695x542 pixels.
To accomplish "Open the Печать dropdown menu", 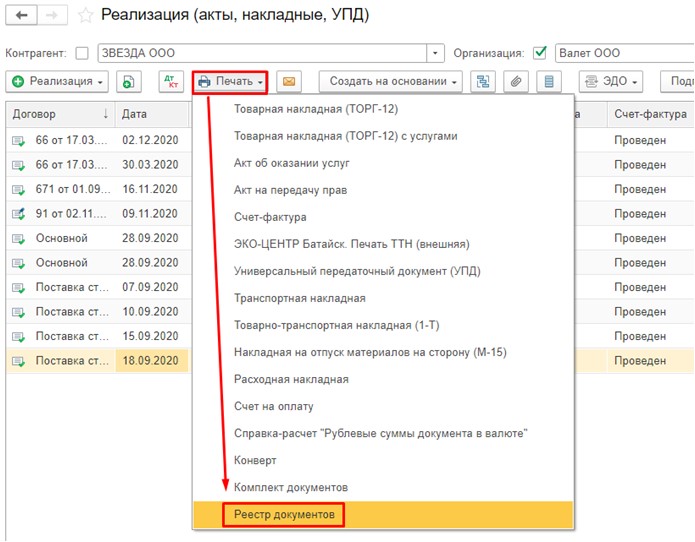I will [230, 82].
